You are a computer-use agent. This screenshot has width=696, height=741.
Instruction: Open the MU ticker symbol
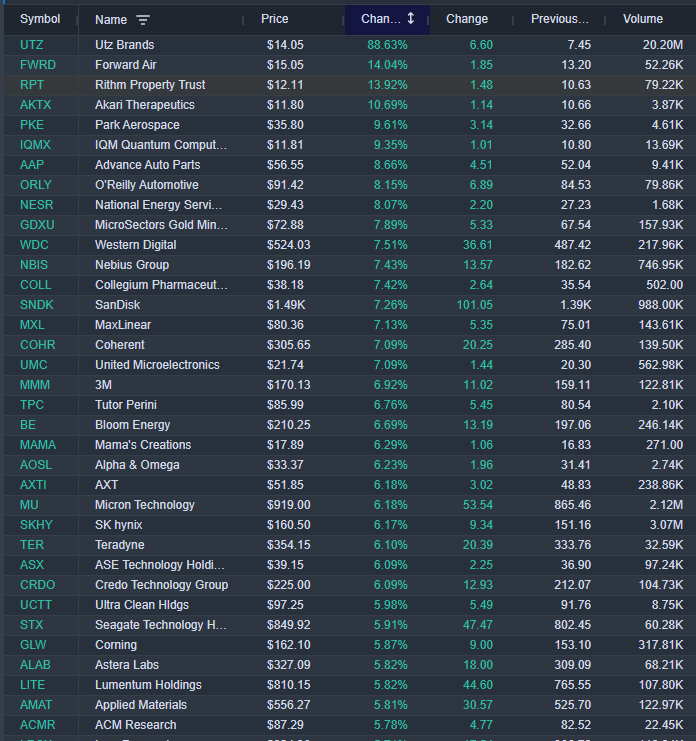(x=29, y=505)
